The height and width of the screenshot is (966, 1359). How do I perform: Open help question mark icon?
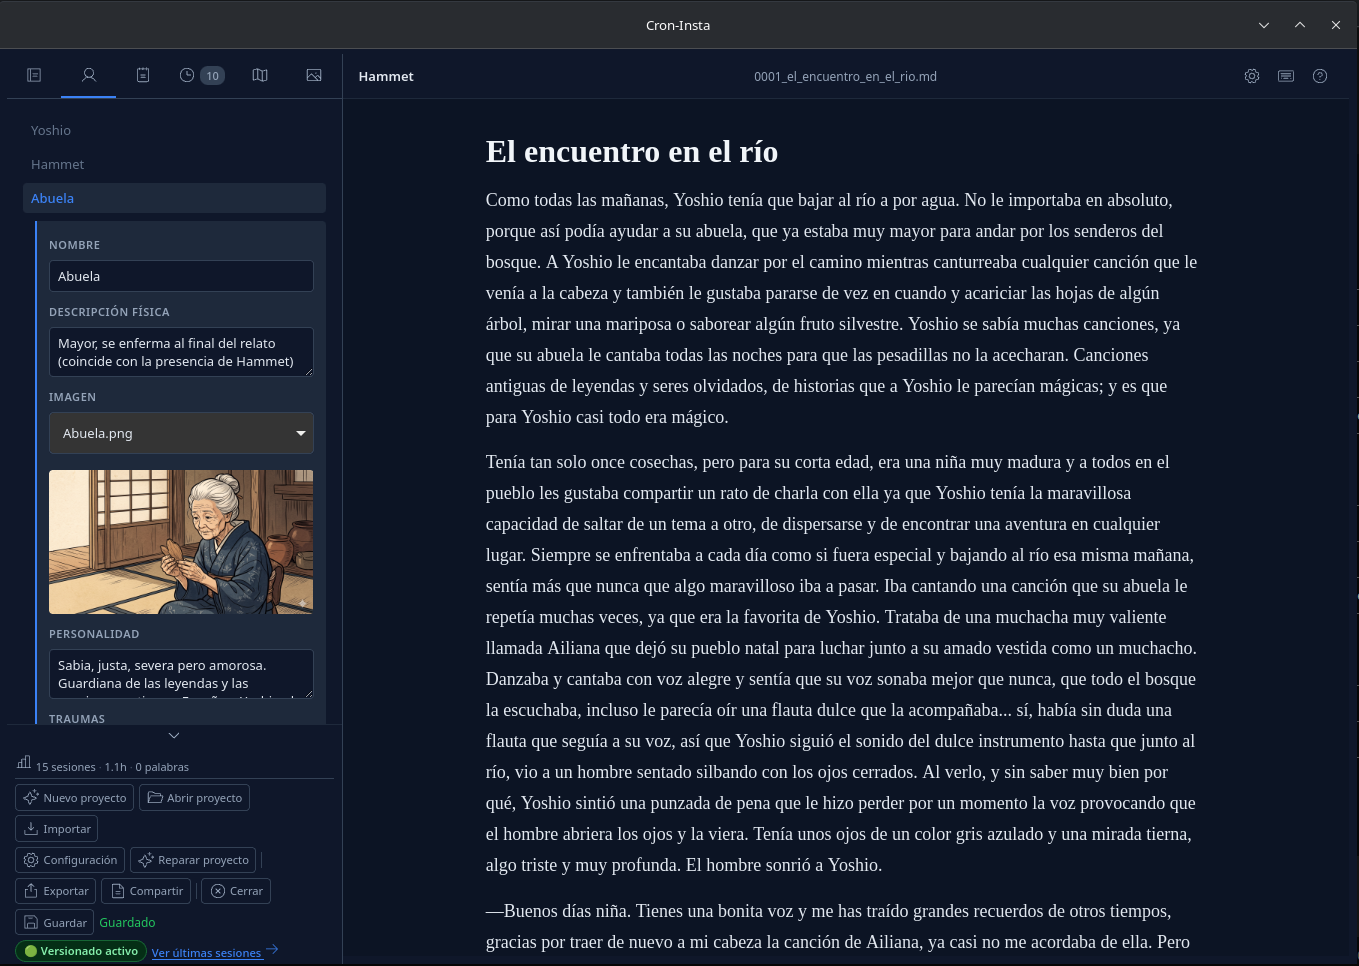[1320, 76]
